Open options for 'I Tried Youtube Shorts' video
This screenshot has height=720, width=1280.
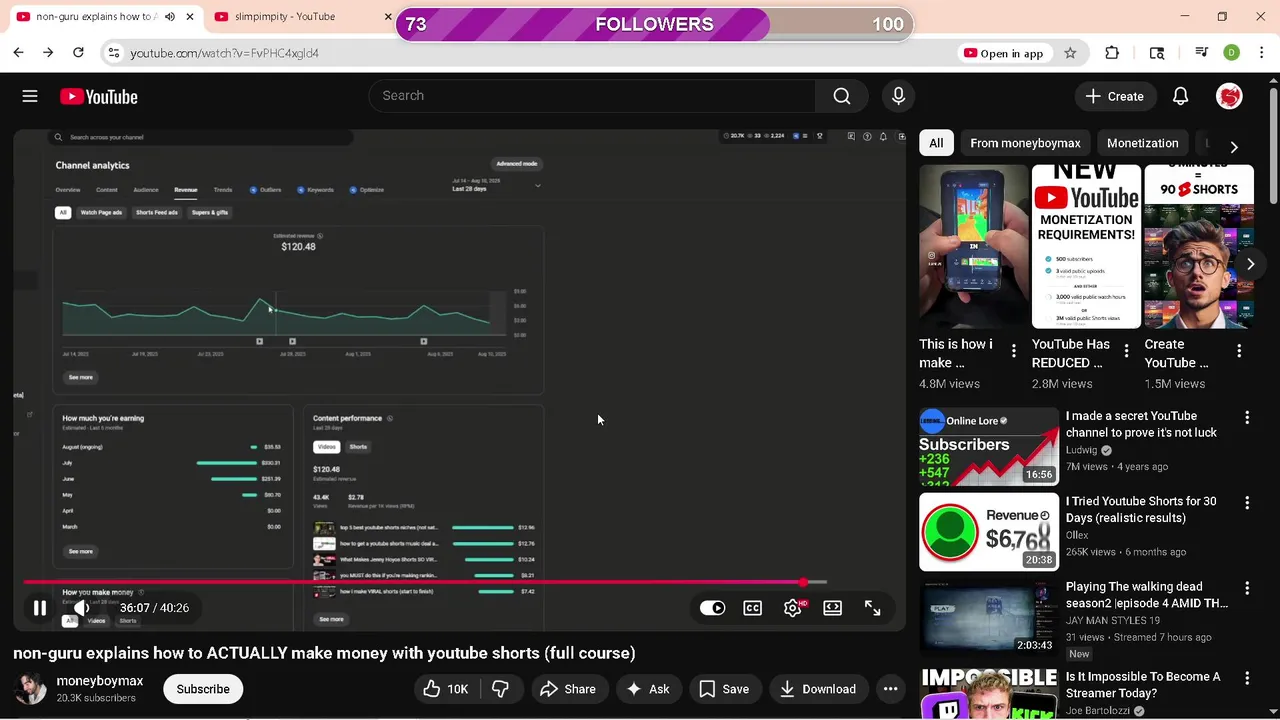1247,502
